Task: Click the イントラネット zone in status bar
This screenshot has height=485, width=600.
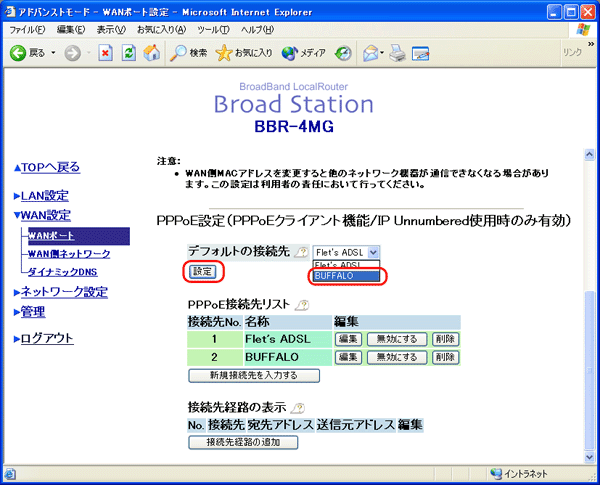Action: [519, 474]
